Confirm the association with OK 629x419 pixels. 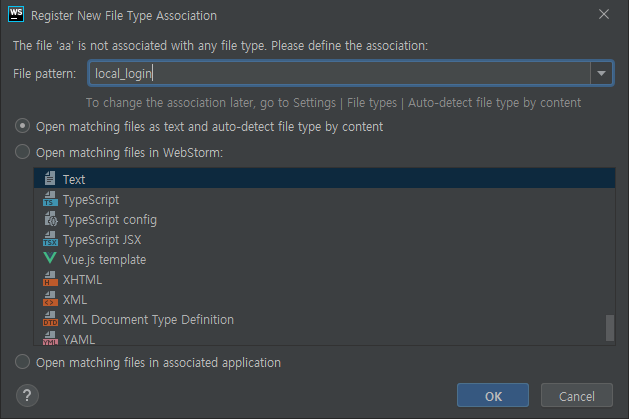[493, 396]
